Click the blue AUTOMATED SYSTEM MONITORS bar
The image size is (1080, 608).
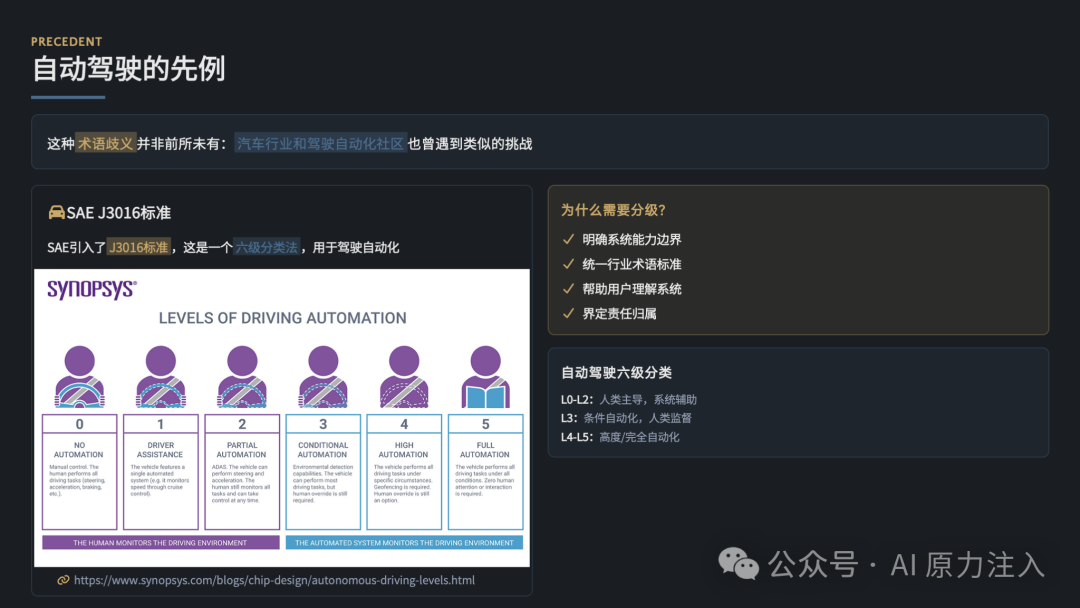(x=404, y=543)
